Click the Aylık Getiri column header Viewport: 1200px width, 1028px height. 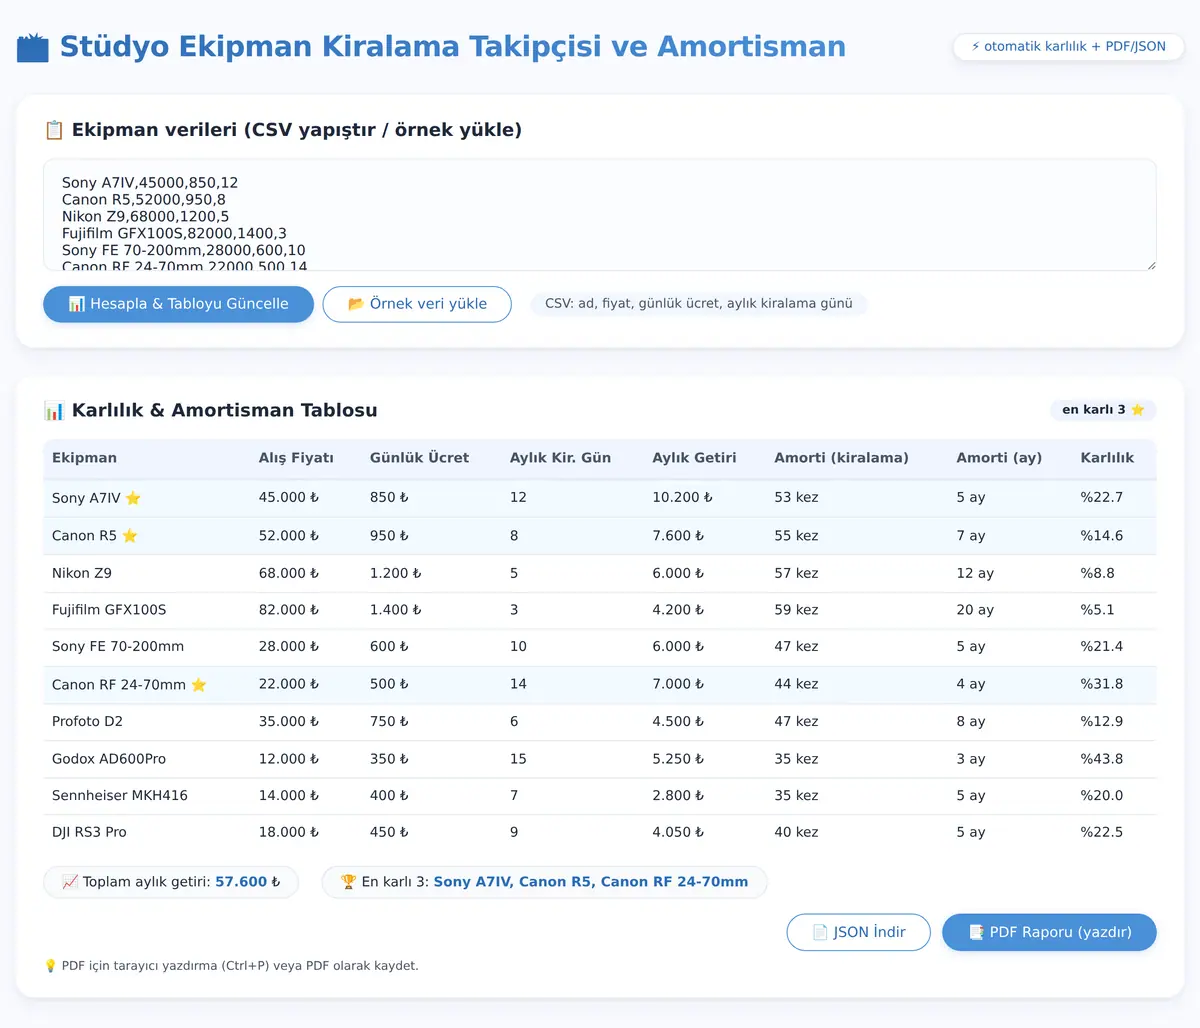tap(694, 458)
